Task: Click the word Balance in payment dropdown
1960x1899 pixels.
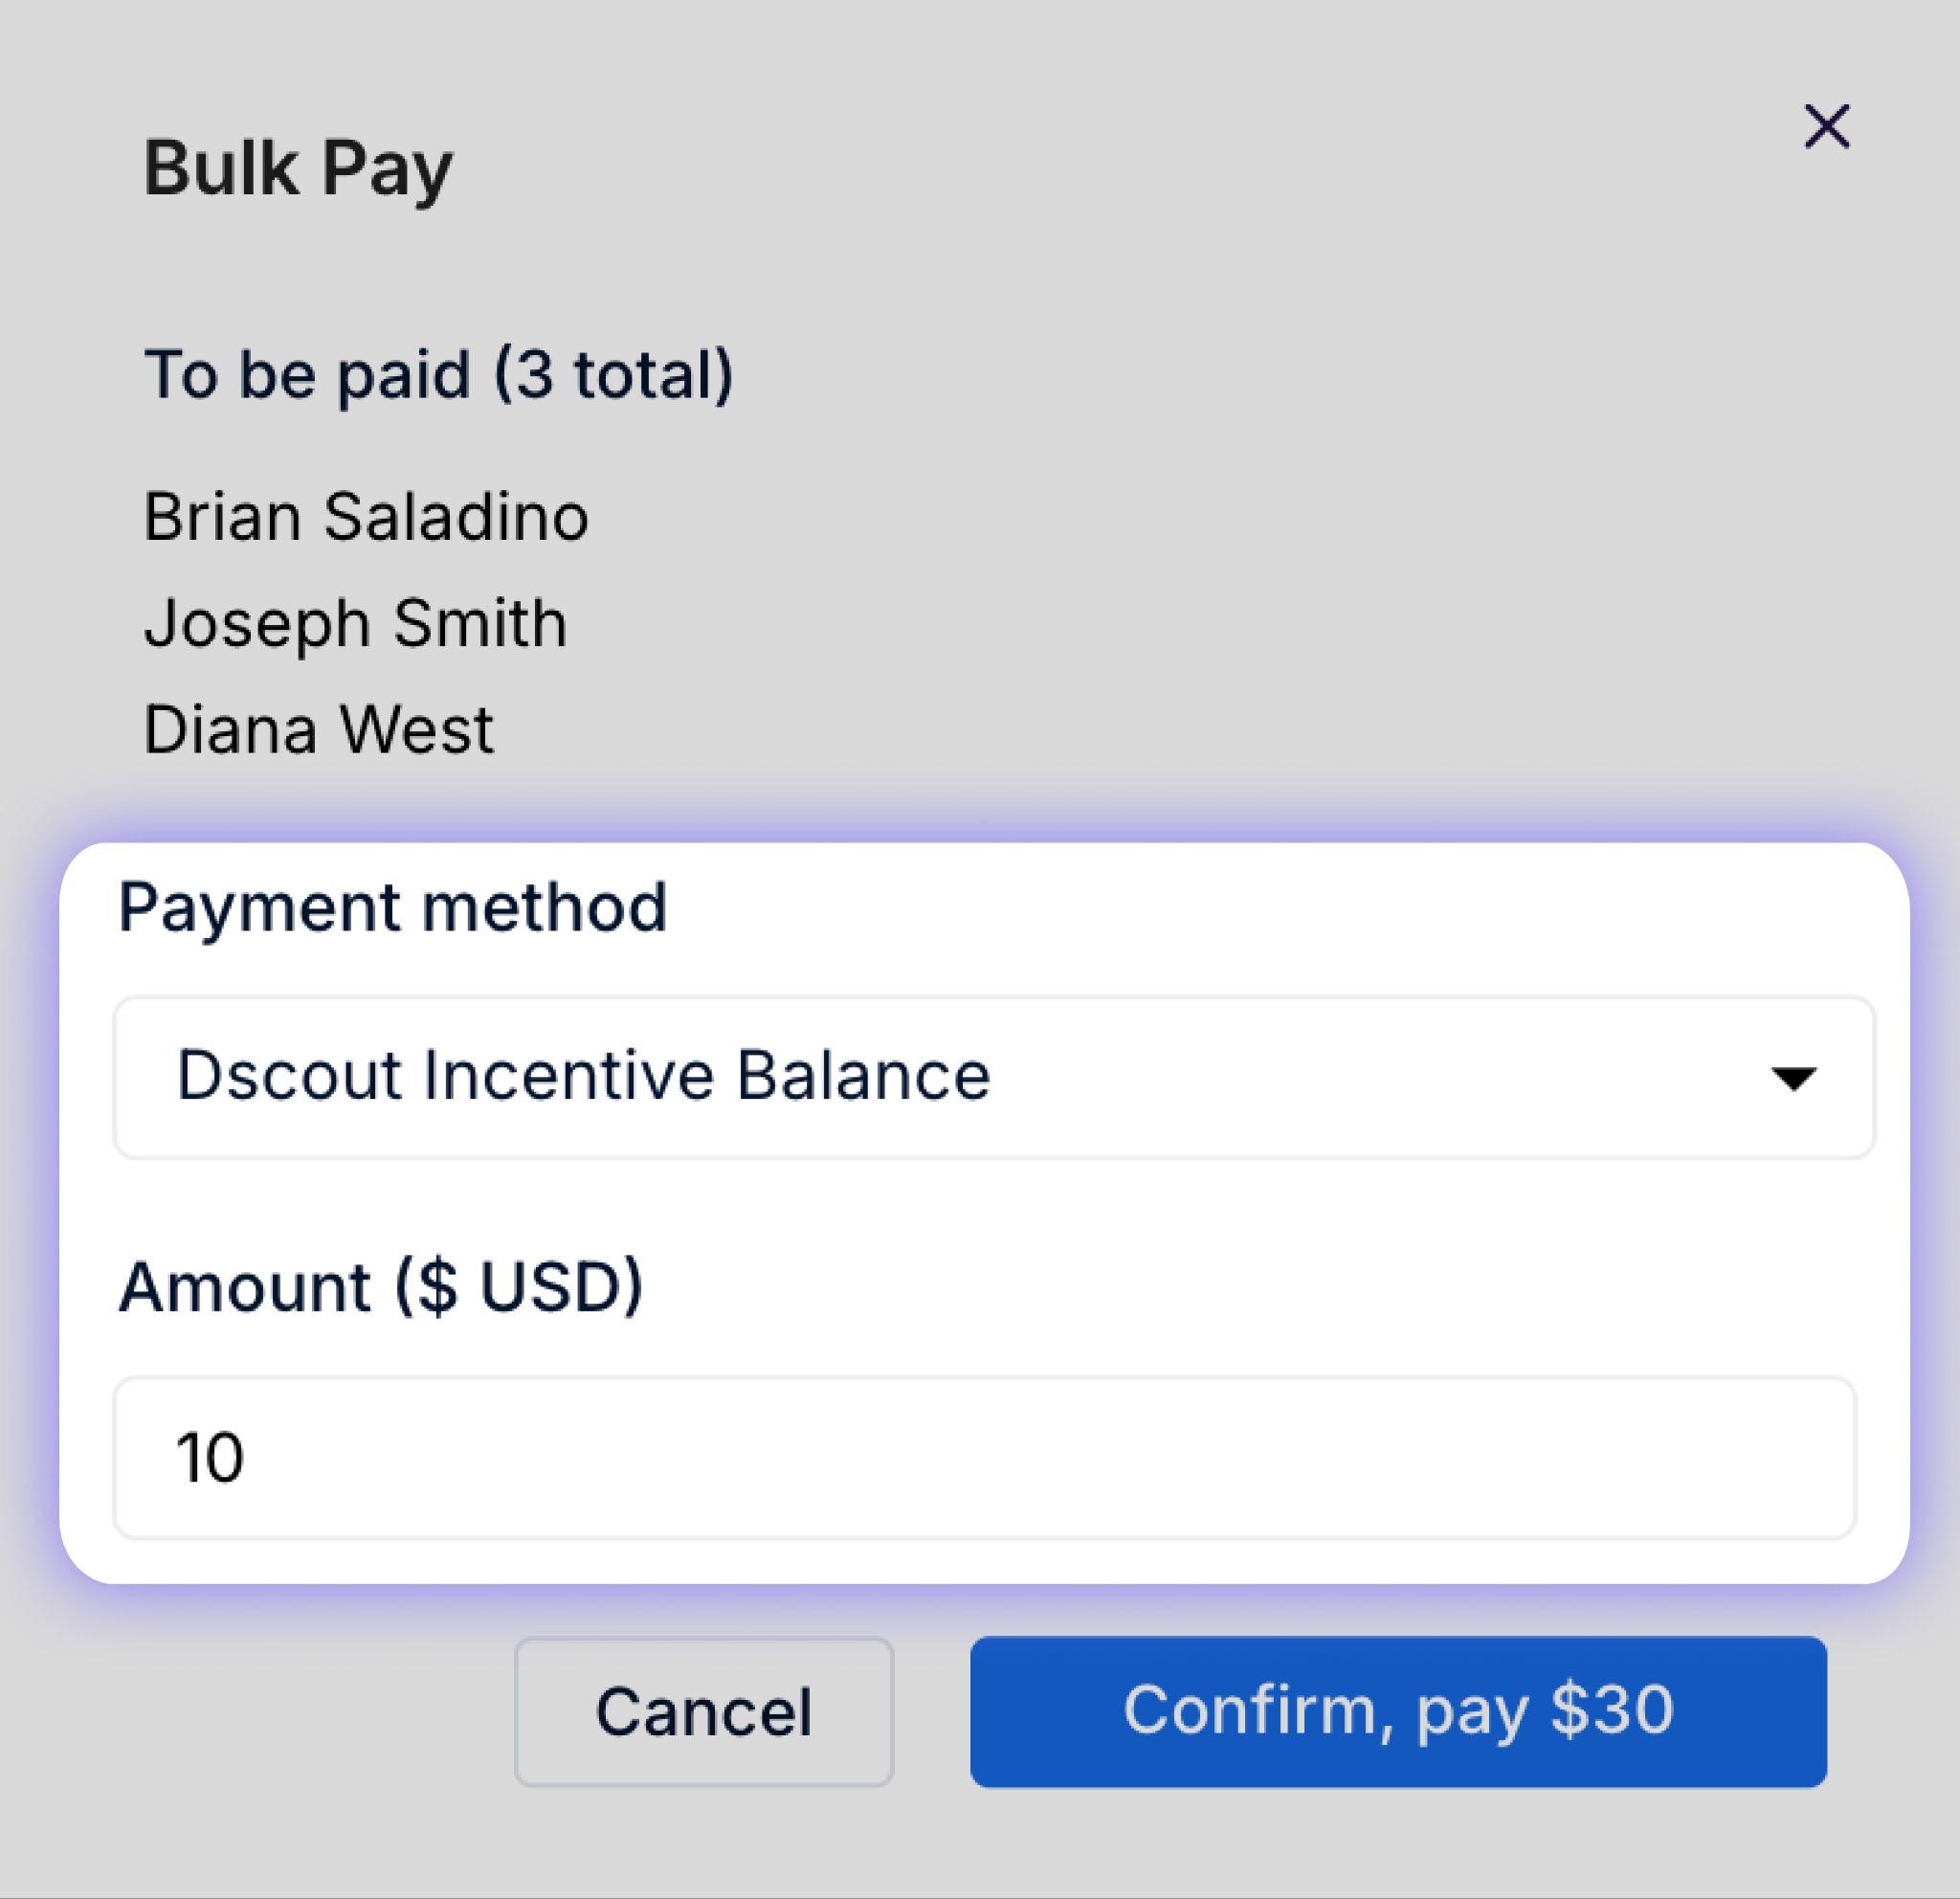Action: pos(863,1076)
